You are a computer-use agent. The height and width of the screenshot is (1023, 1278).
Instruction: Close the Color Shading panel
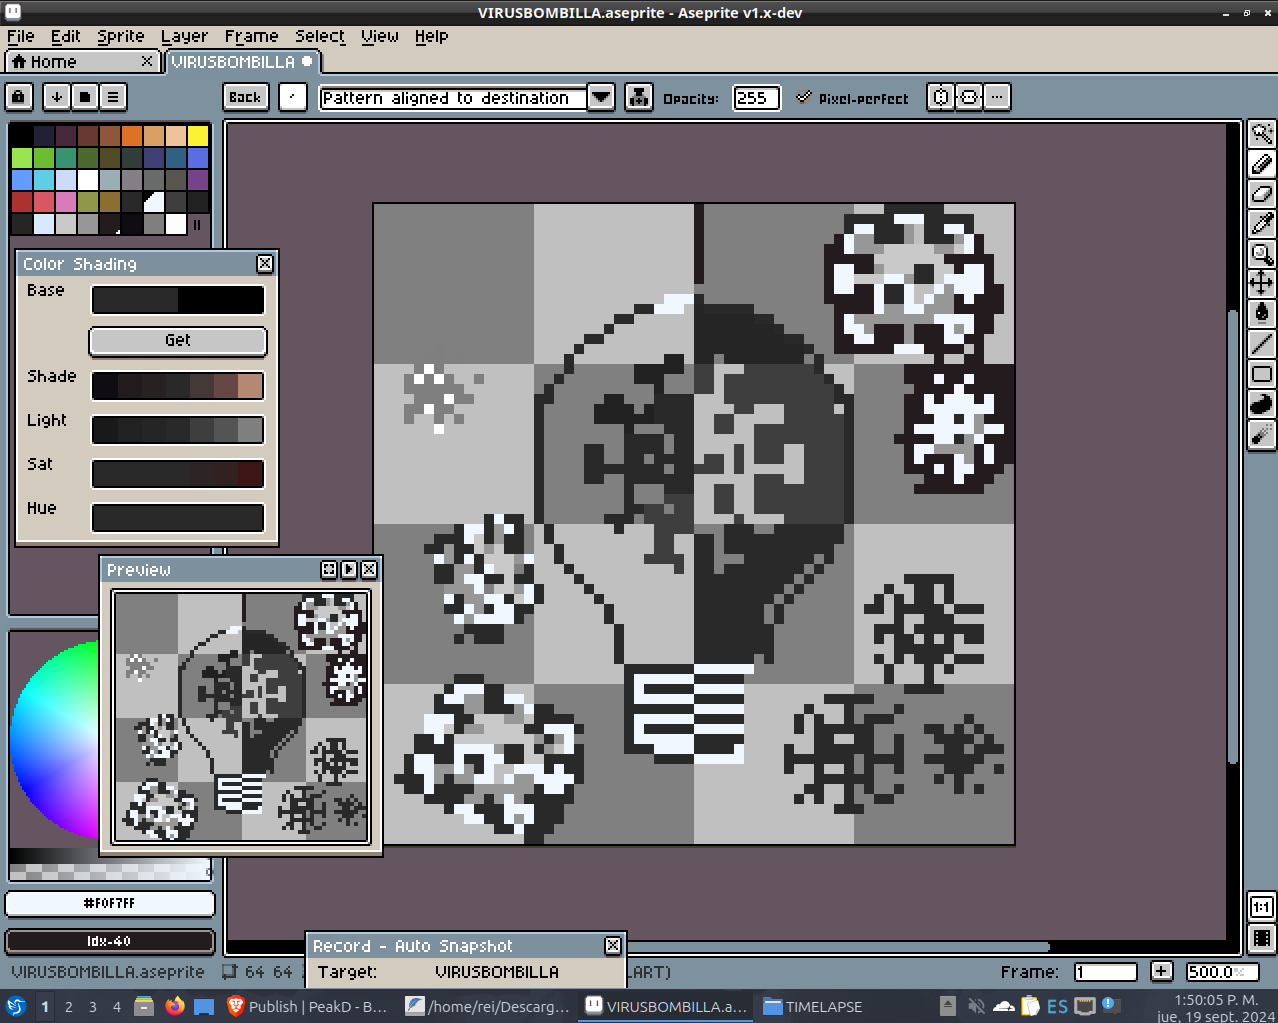tap(265, 263)
